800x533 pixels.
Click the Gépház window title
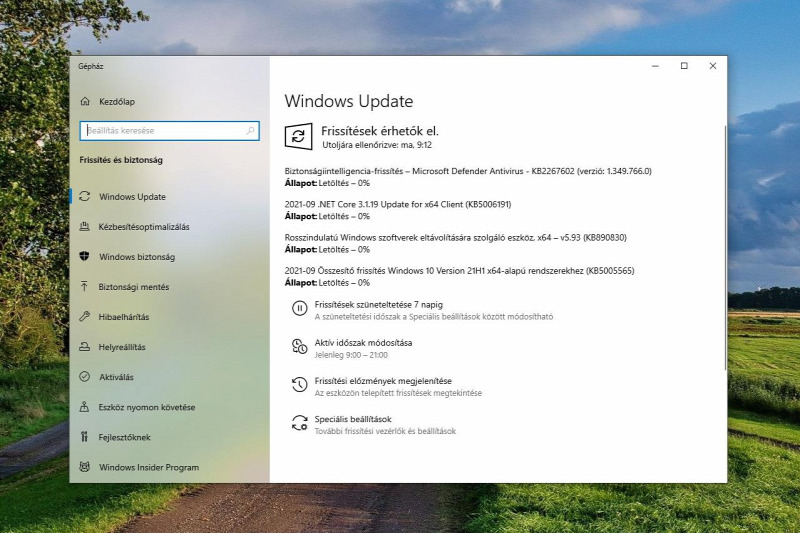[x=91, y=66]
